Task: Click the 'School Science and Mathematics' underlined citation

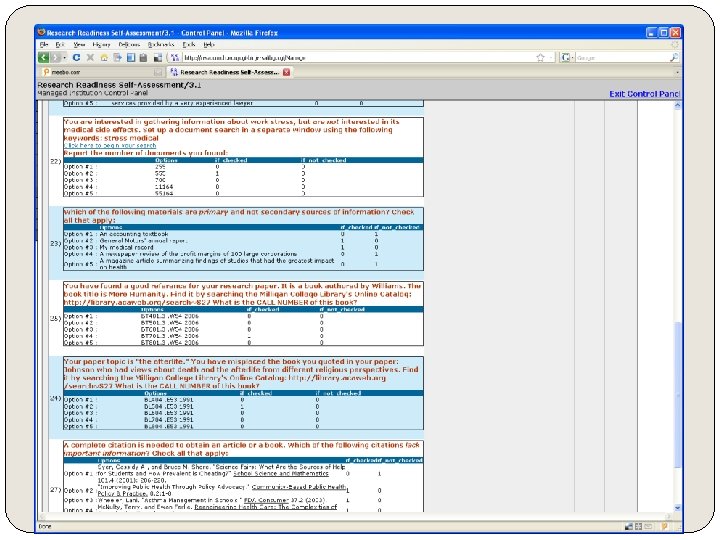Action: click(x=281, y=473)
